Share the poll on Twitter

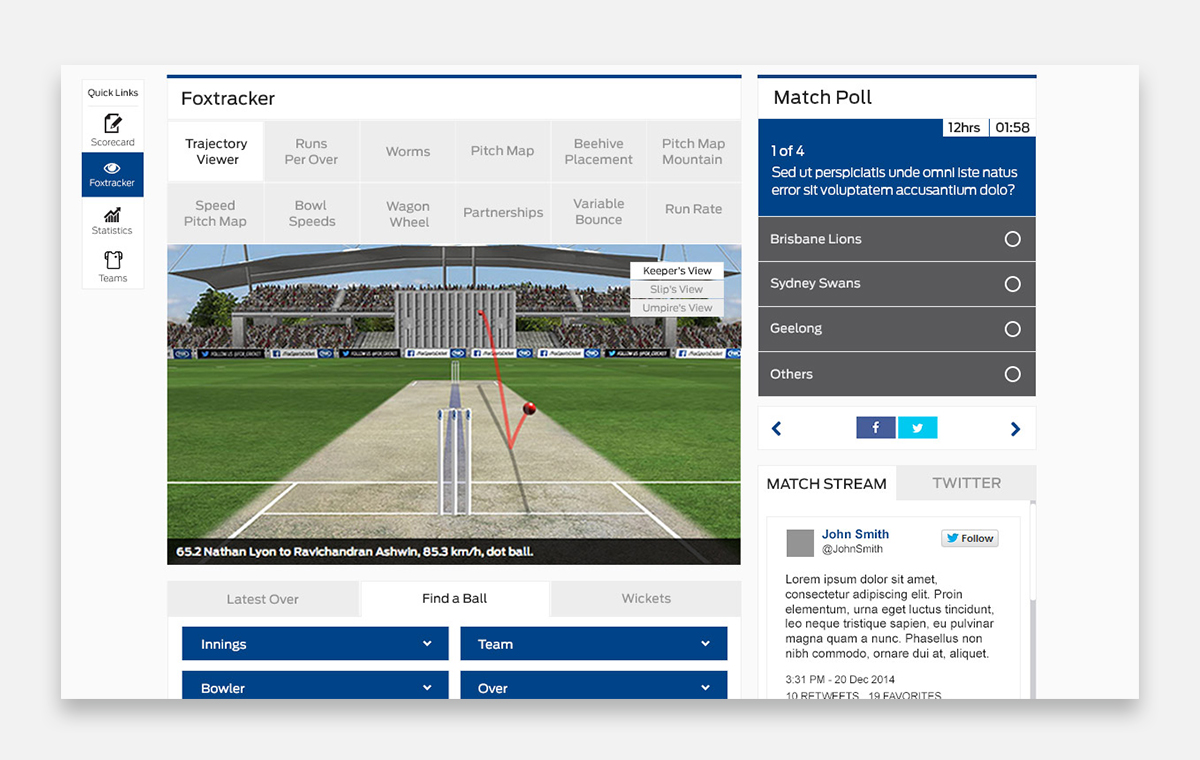coord(918,428)
